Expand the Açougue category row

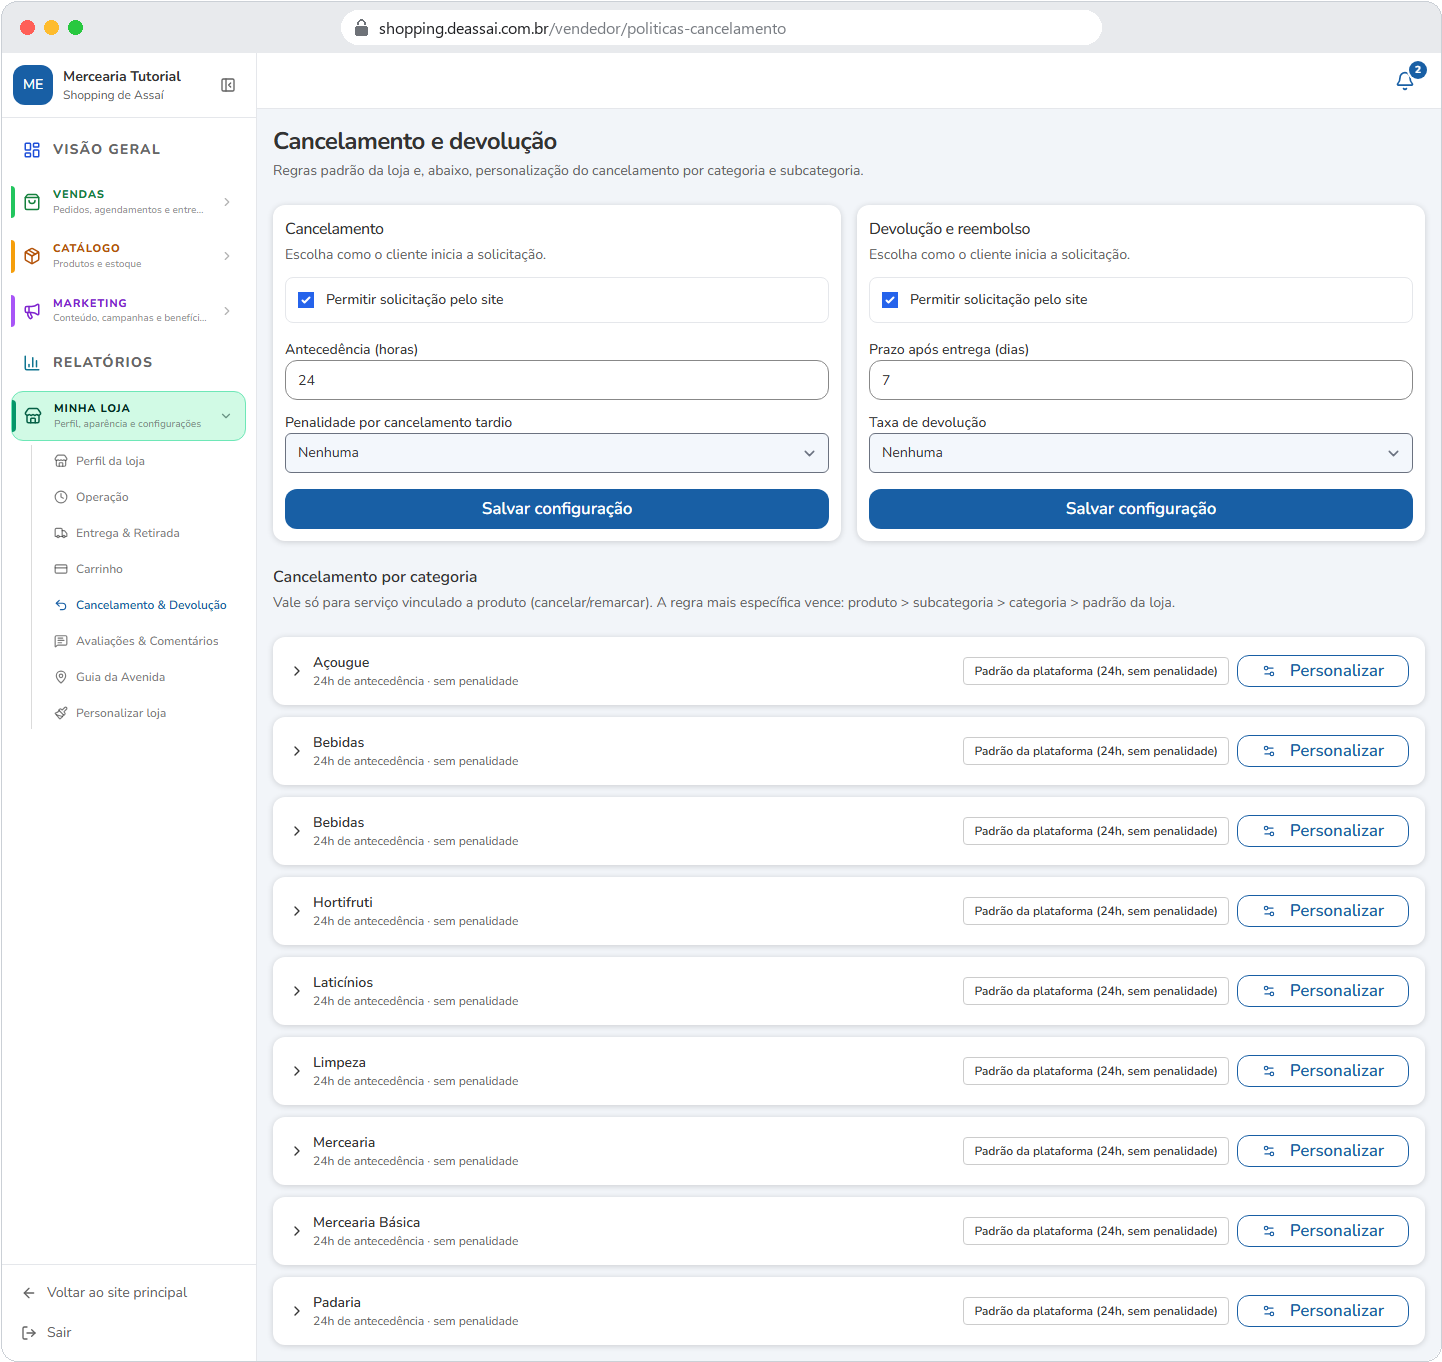click(x=297, y=671)
